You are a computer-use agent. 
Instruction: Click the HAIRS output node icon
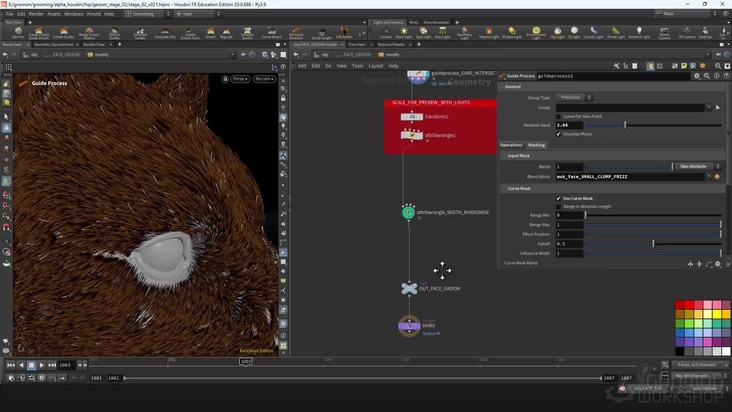[408, 325]
